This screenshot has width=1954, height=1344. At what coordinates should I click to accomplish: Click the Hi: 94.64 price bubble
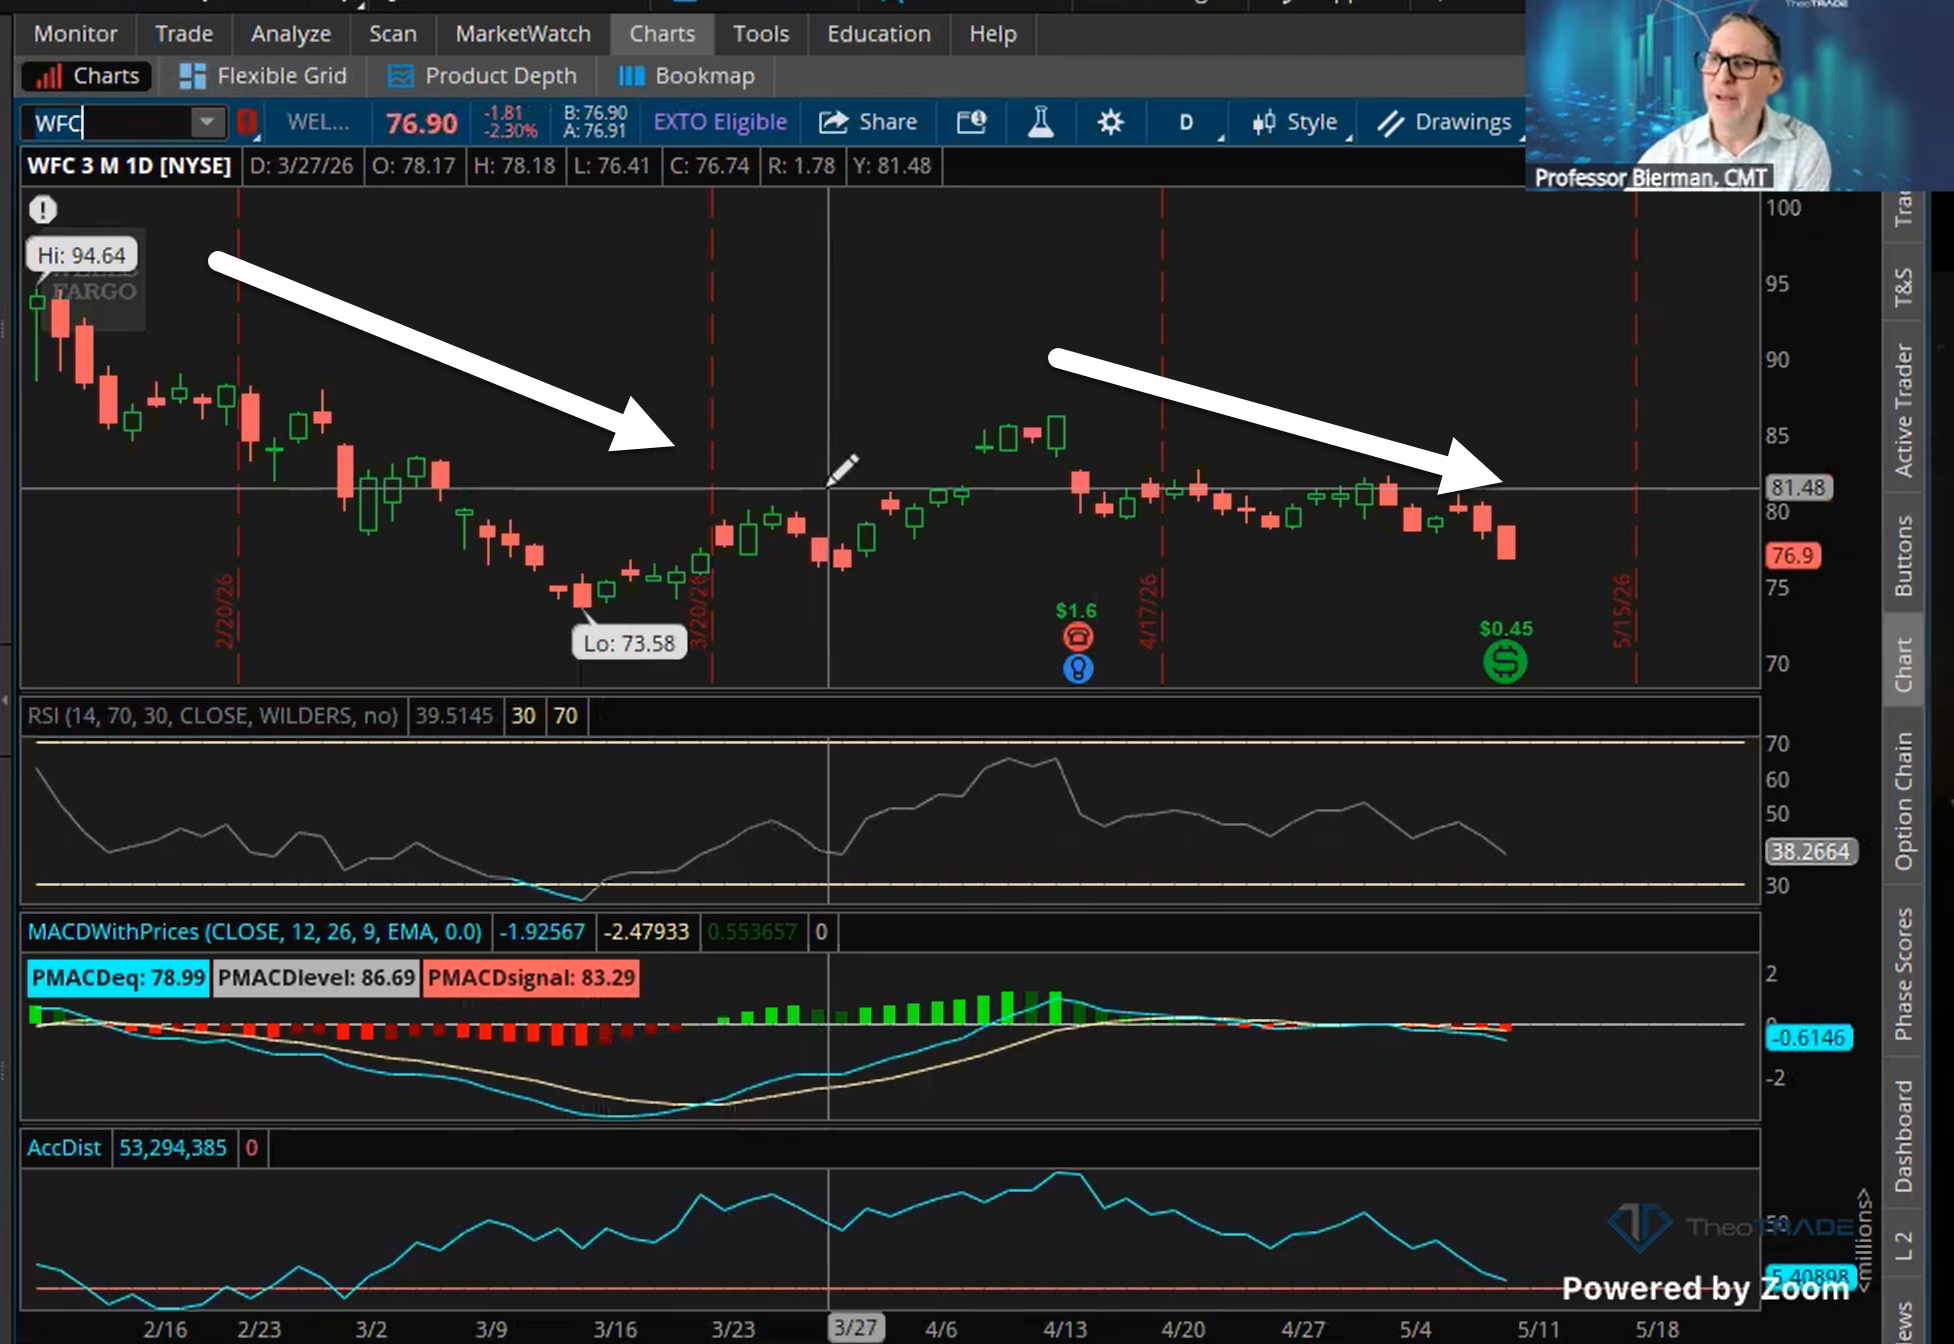[81, 256]
